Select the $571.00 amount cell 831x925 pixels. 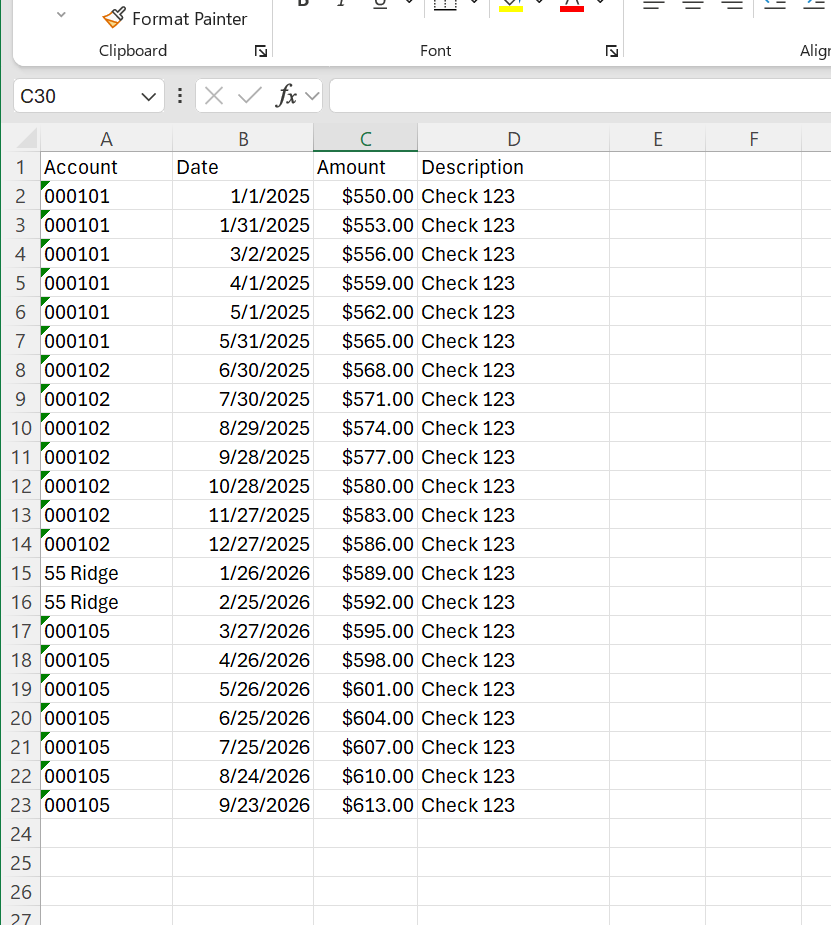pos(366,399)
